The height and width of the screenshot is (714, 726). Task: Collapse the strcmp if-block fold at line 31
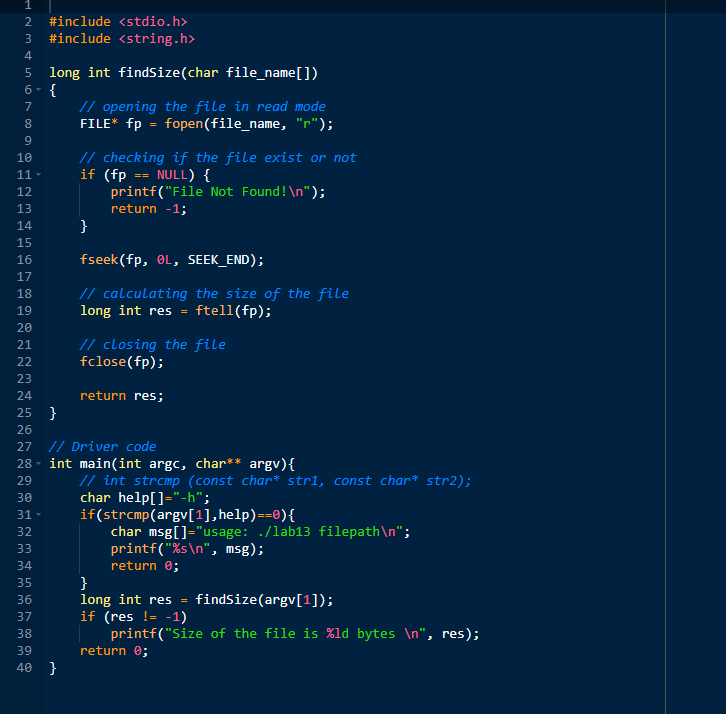(39, 514)
